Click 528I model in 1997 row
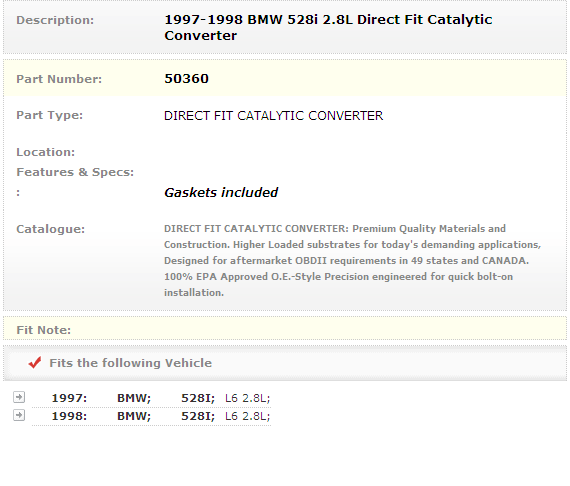The image size is (570, 486). click(x=198, y=398)
